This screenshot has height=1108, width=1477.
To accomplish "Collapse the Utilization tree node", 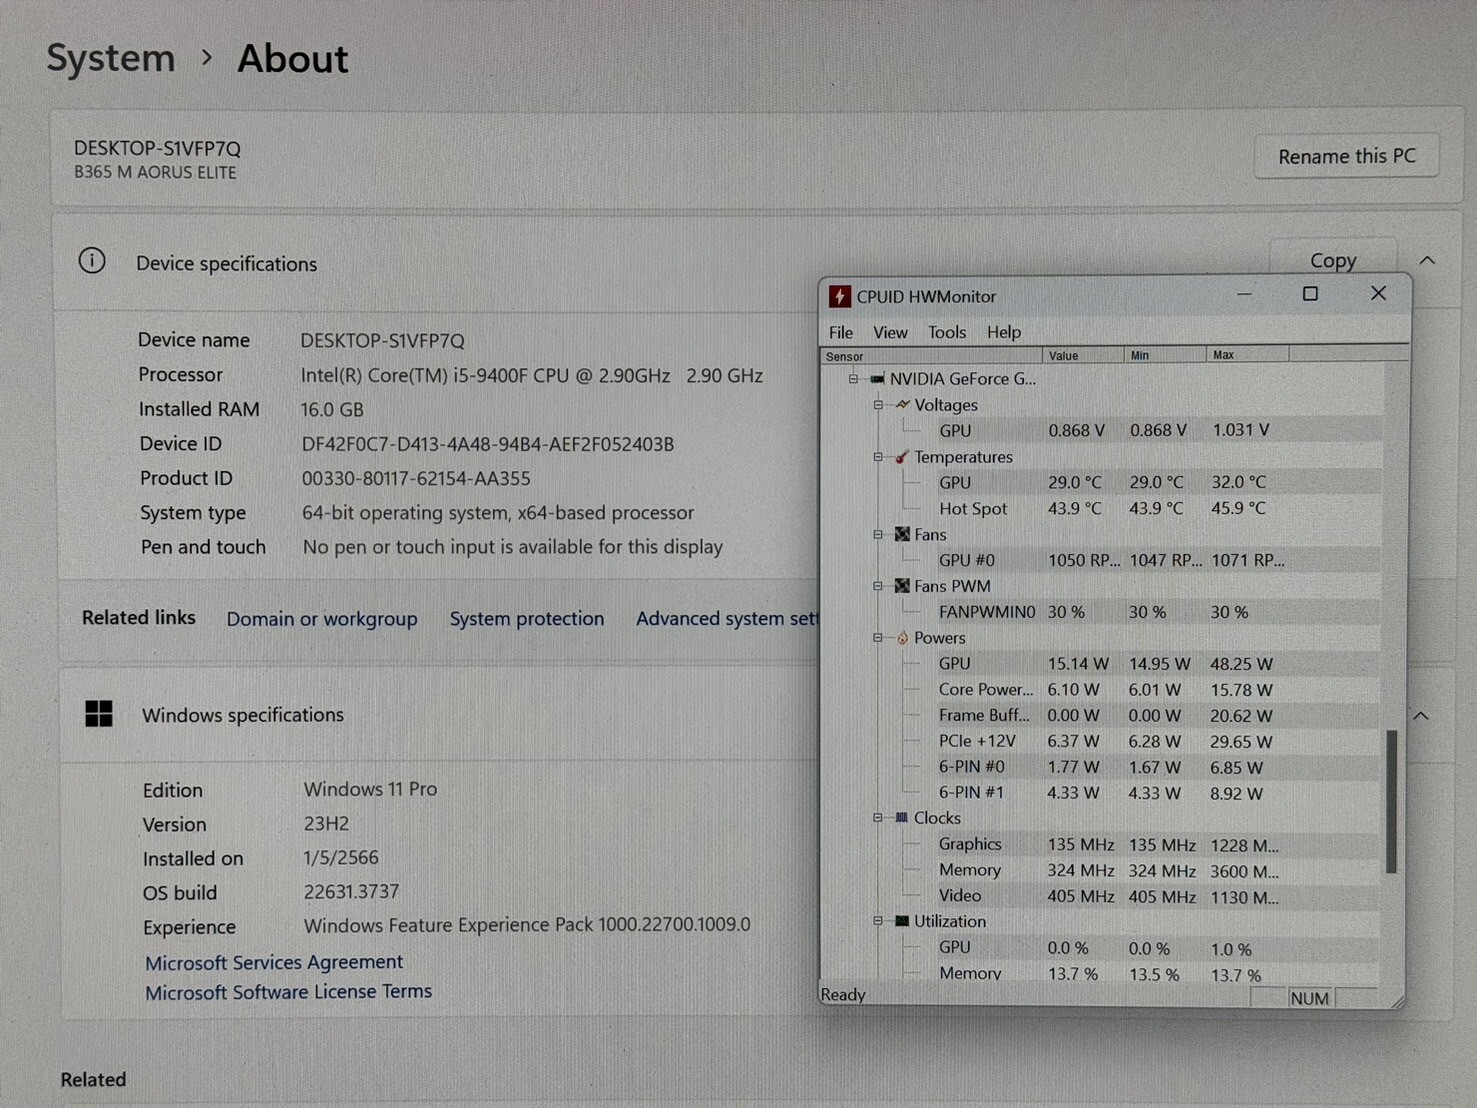I will coord(878,921).
